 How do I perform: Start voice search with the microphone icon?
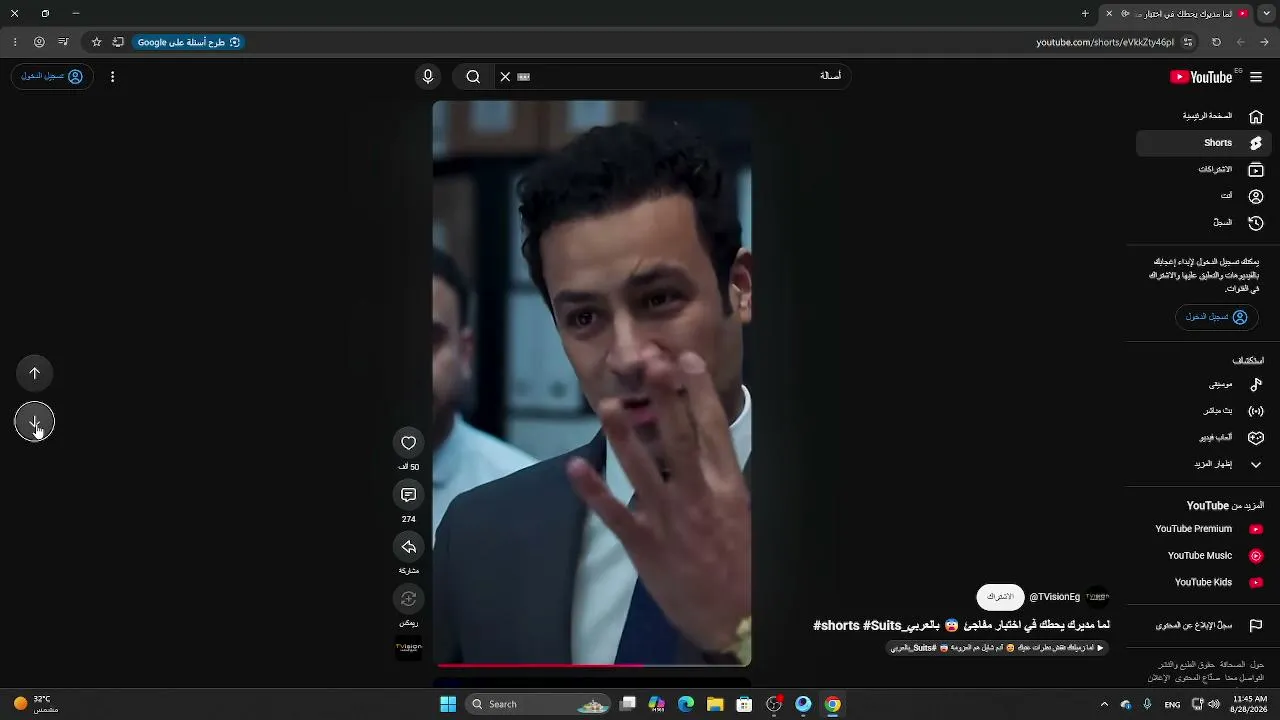point(428,76)
